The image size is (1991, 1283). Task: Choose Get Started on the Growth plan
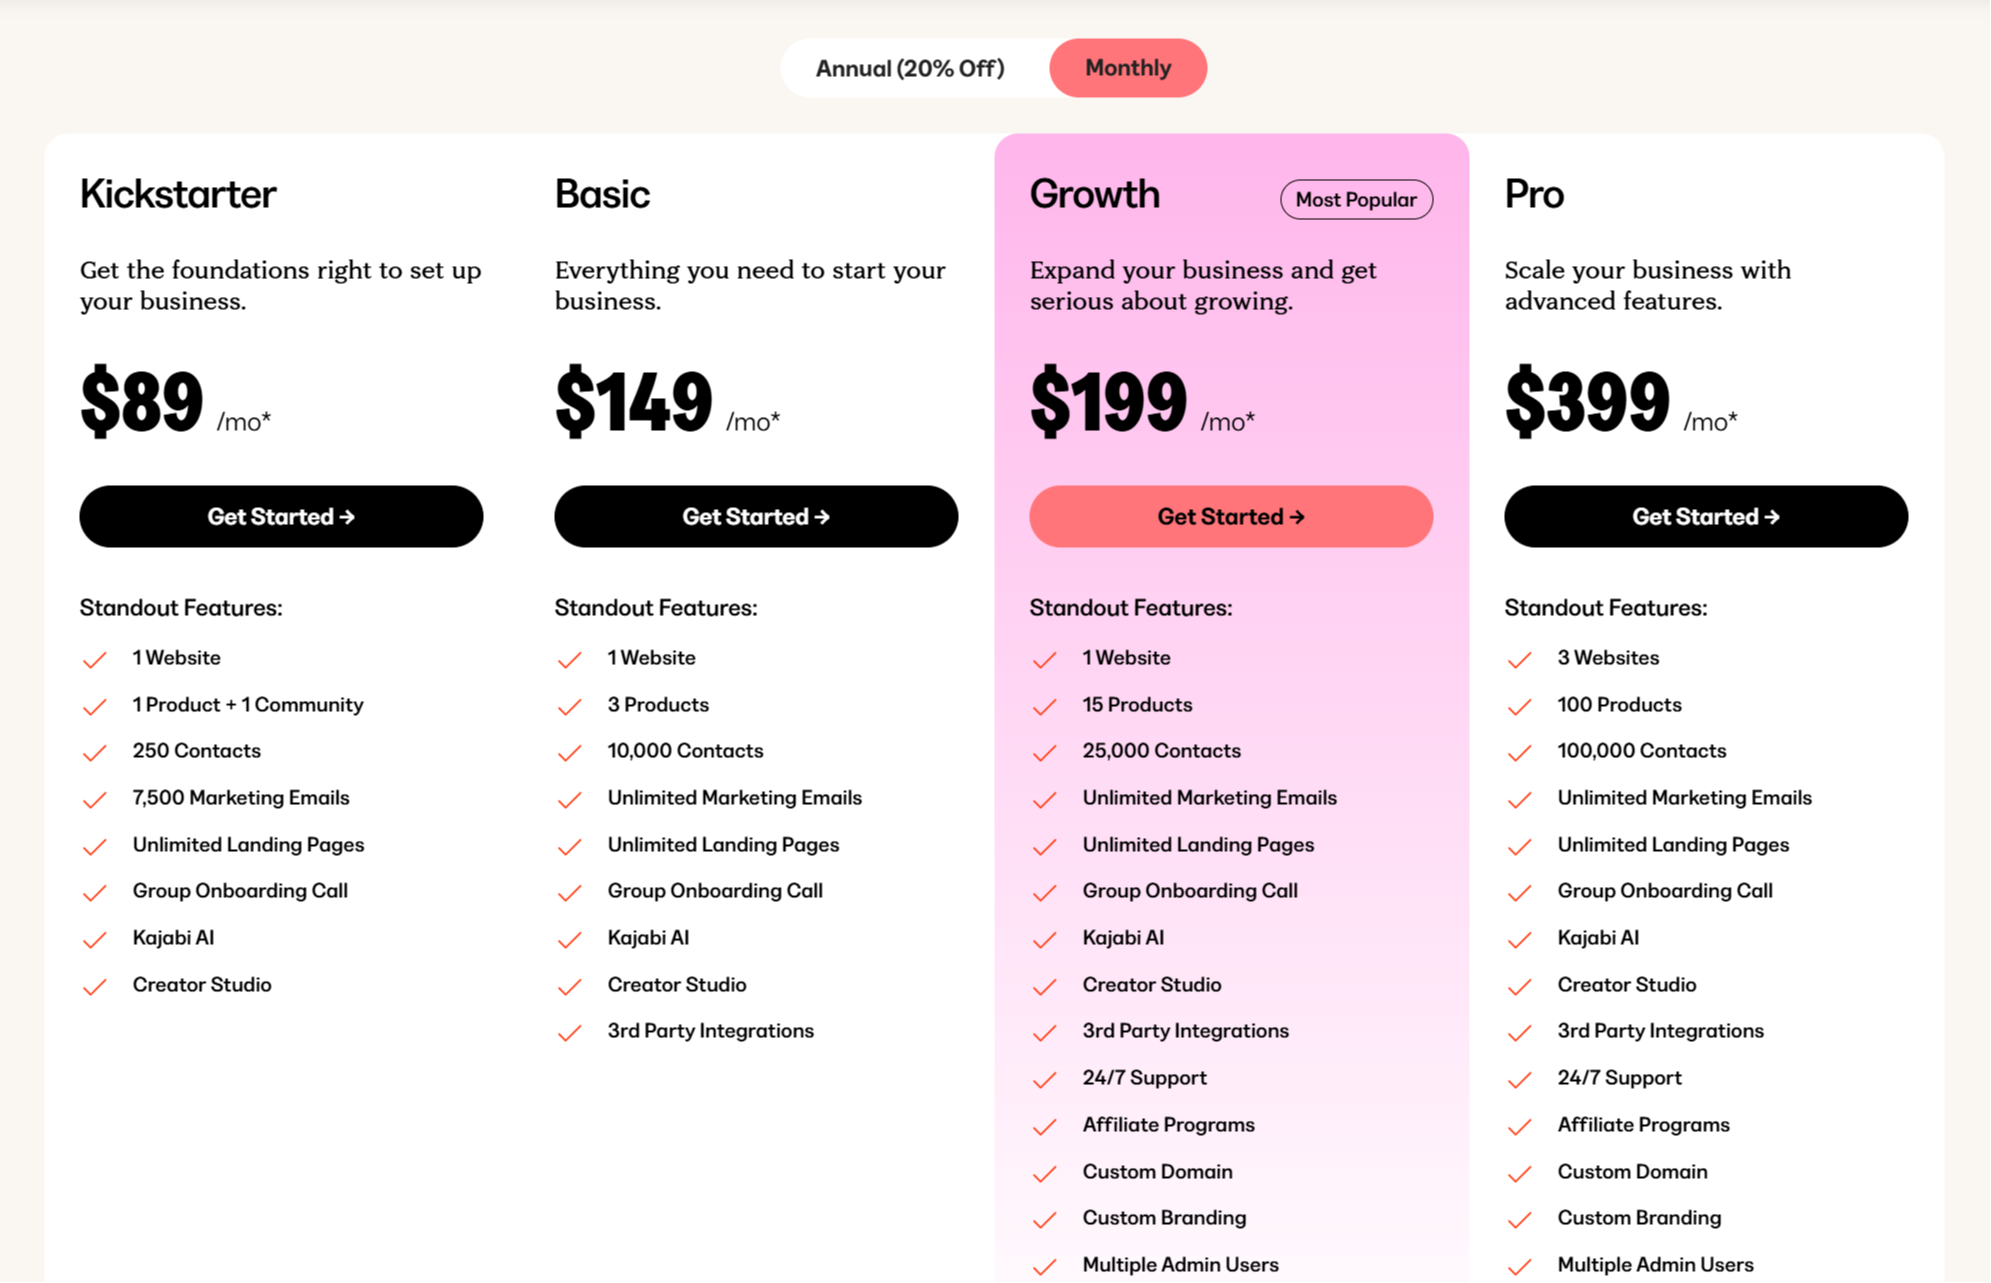[x=1231, y=516]
